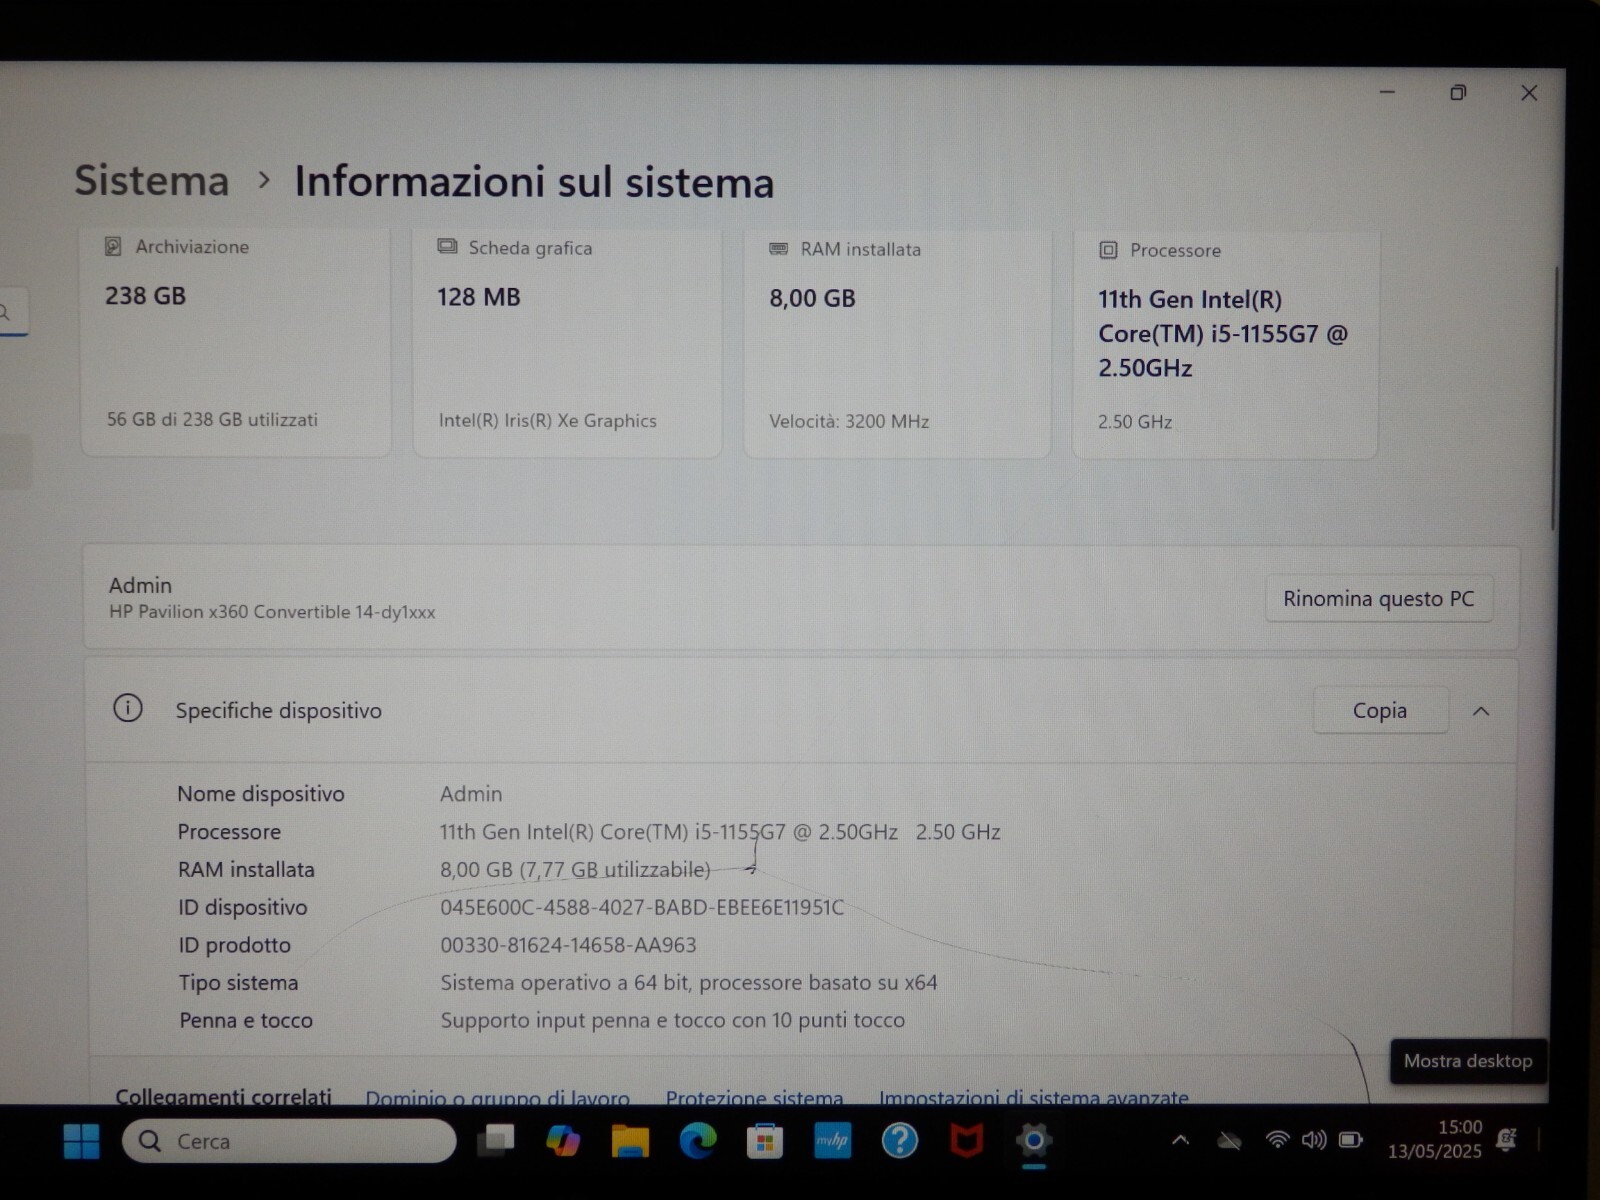1600x1200 pixels.
Task: Click the info icon beside Specifiche dispositivo
Action: [128, 708]
